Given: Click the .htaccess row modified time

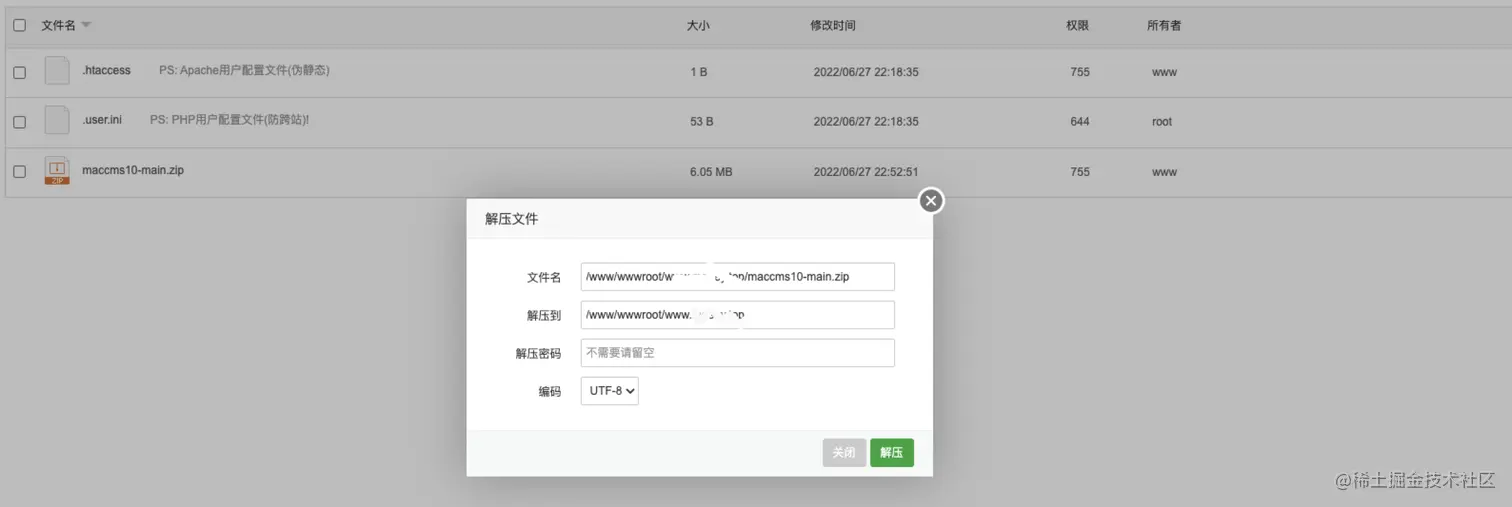Looking at the screenshot, I should point(866,72).
